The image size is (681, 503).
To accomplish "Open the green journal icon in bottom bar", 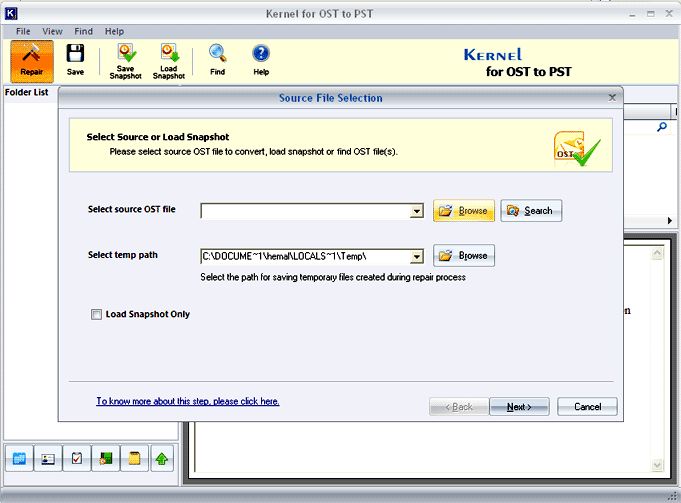I will (106, 458).
